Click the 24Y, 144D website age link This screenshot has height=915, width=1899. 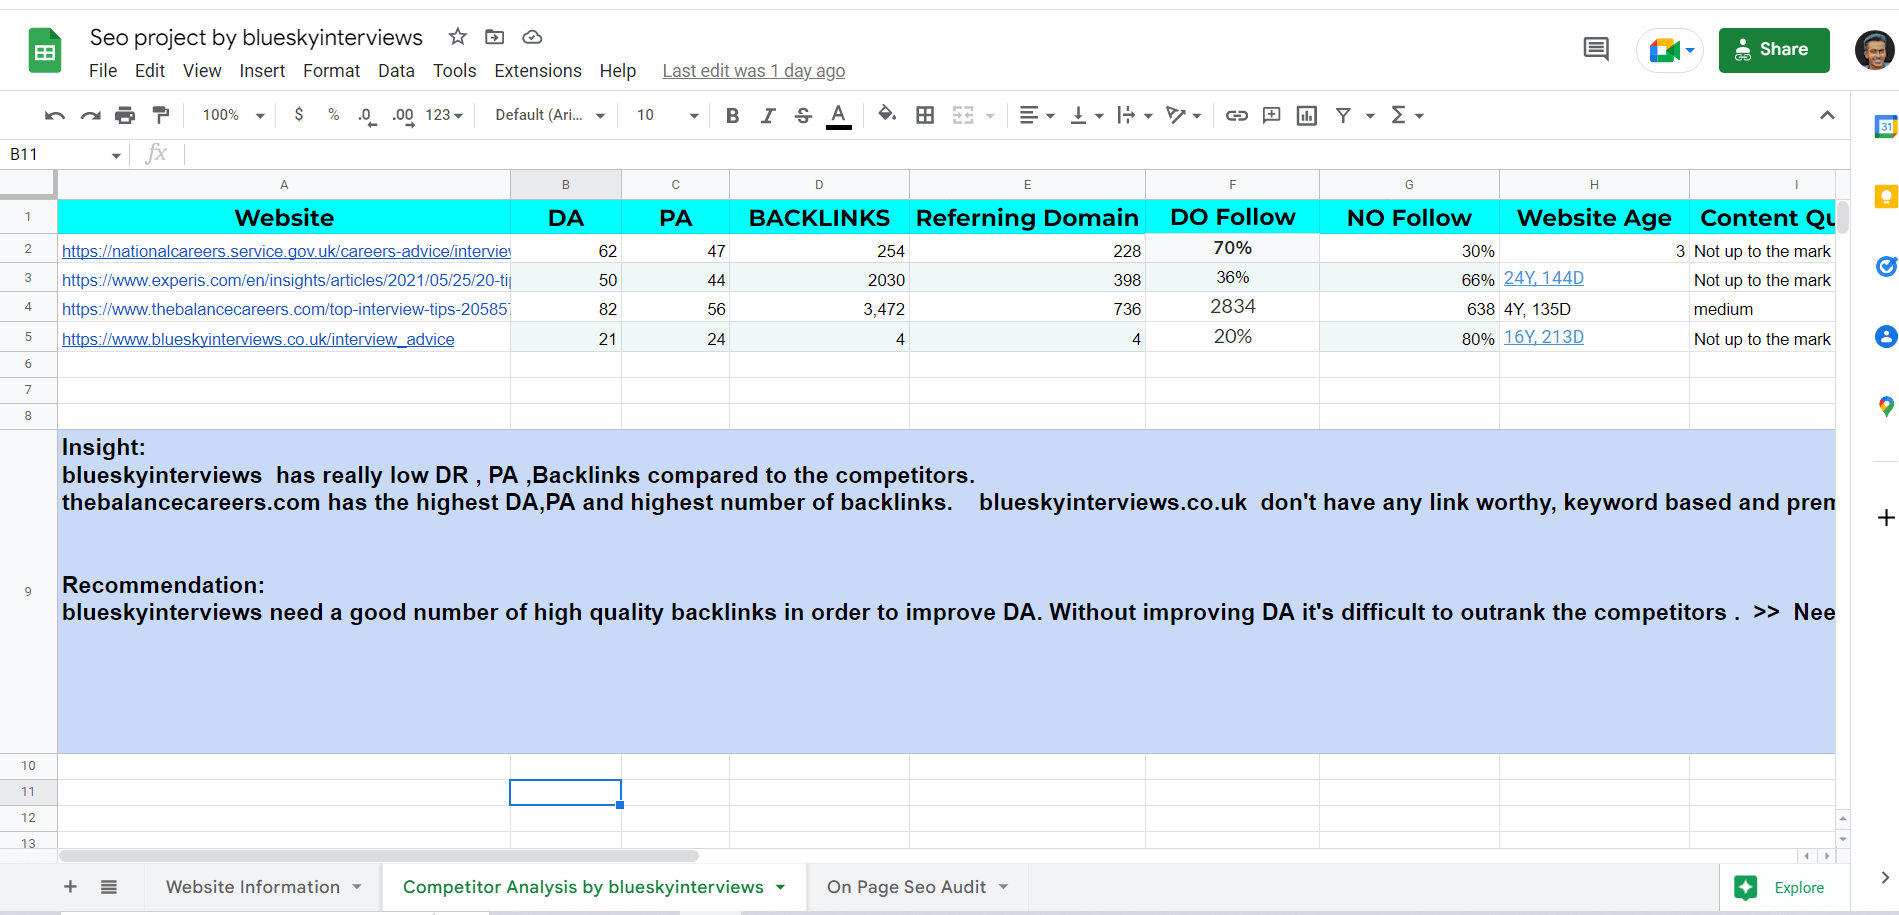[x=1544, y=278]
